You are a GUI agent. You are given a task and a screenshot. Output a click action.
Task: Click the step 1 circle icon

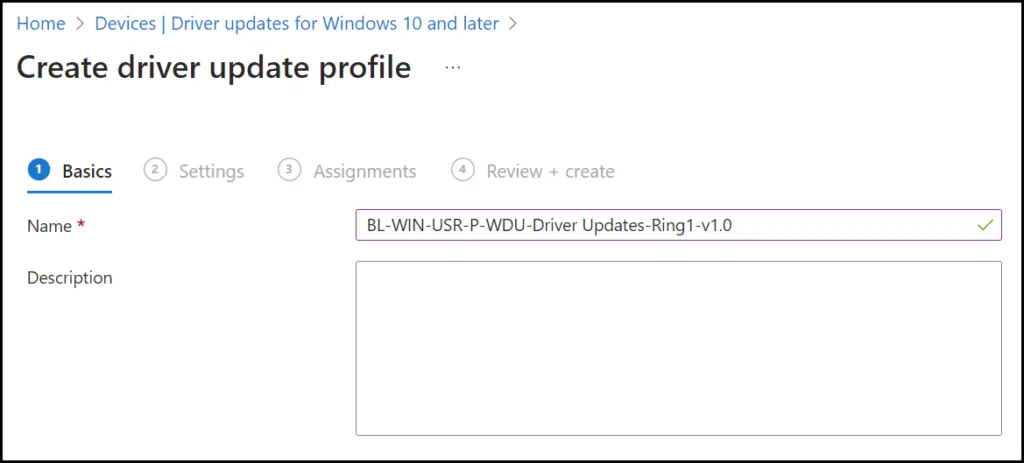click(x=37, y=170)
